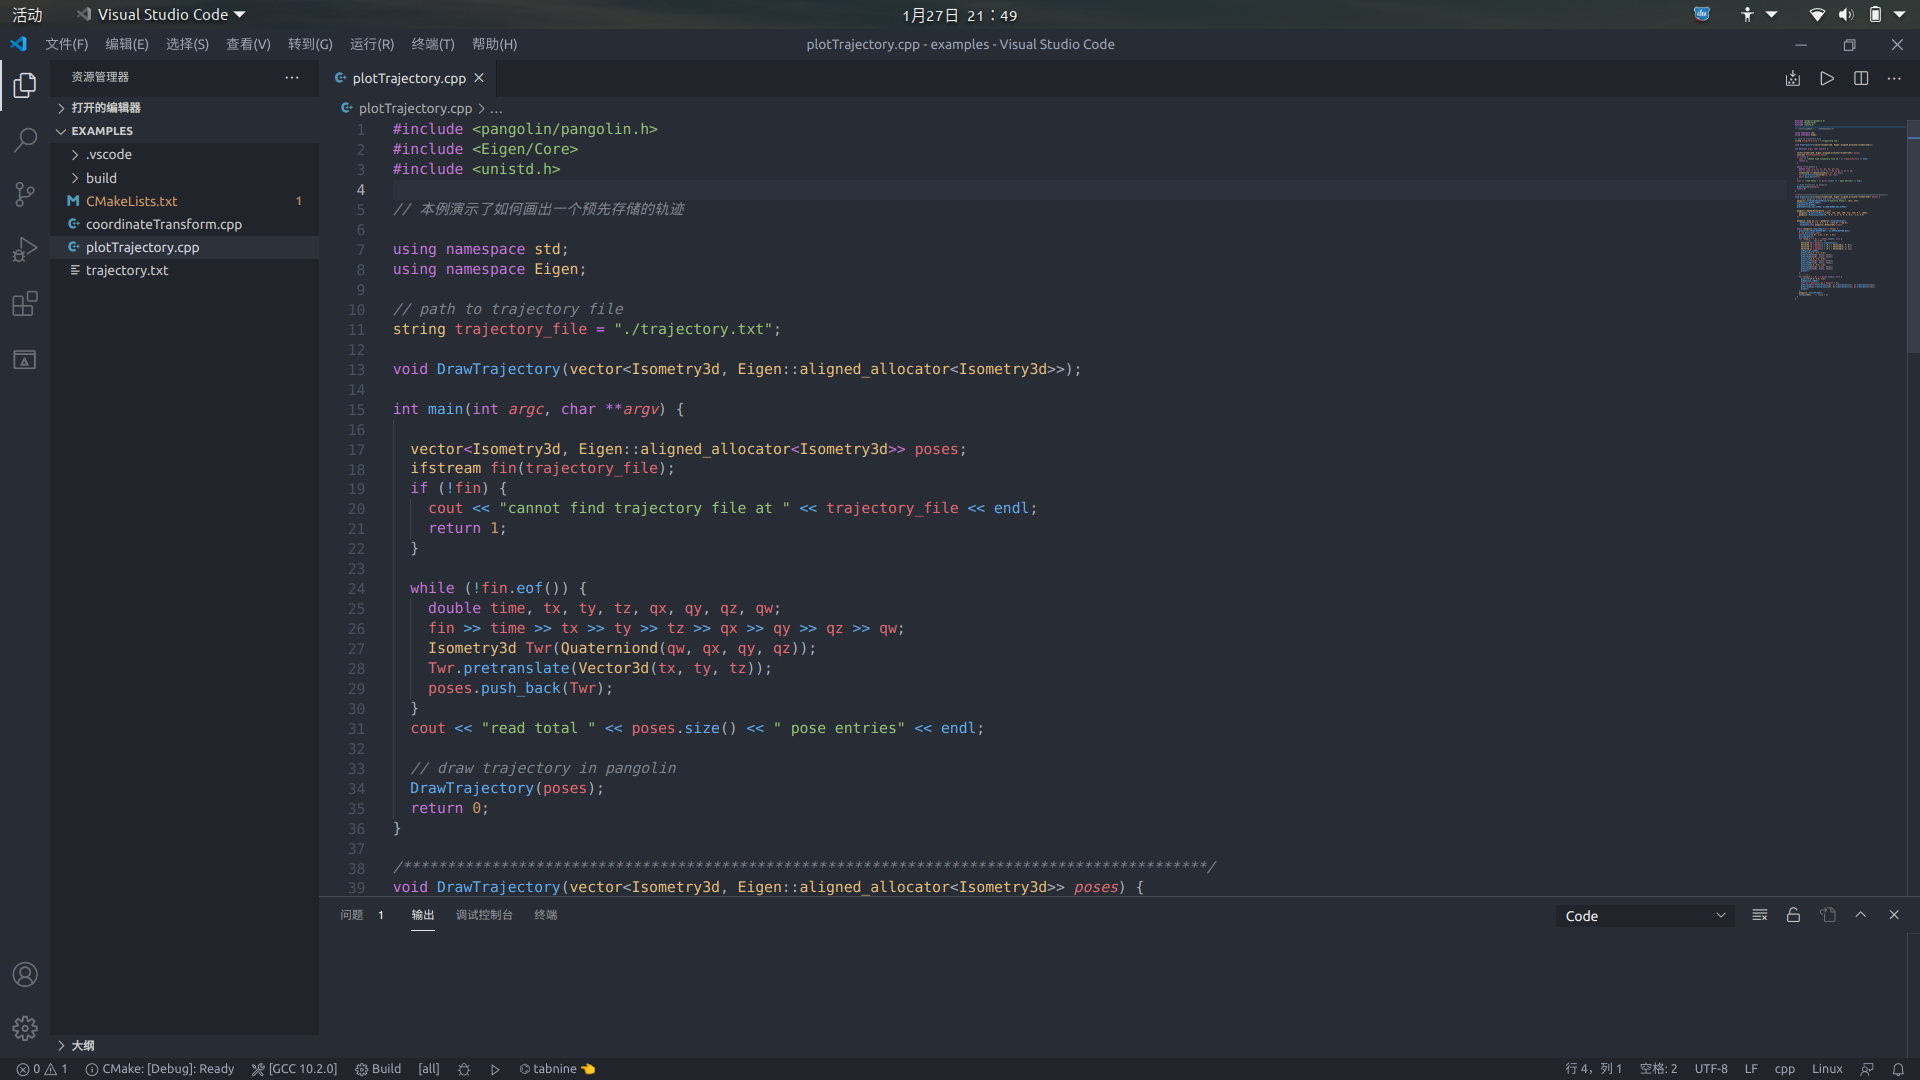
Task: Open the feedback icon in status bar
Action: [1867, 1069]
